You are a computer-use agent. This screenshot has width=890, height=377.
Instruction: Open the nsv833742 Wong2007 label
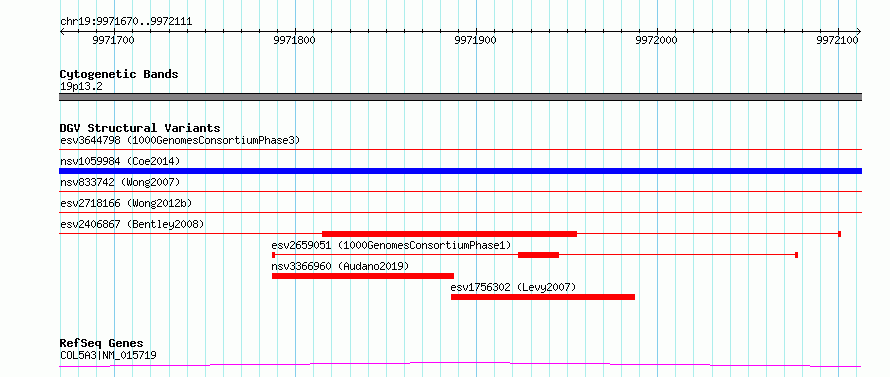point(120,182)
